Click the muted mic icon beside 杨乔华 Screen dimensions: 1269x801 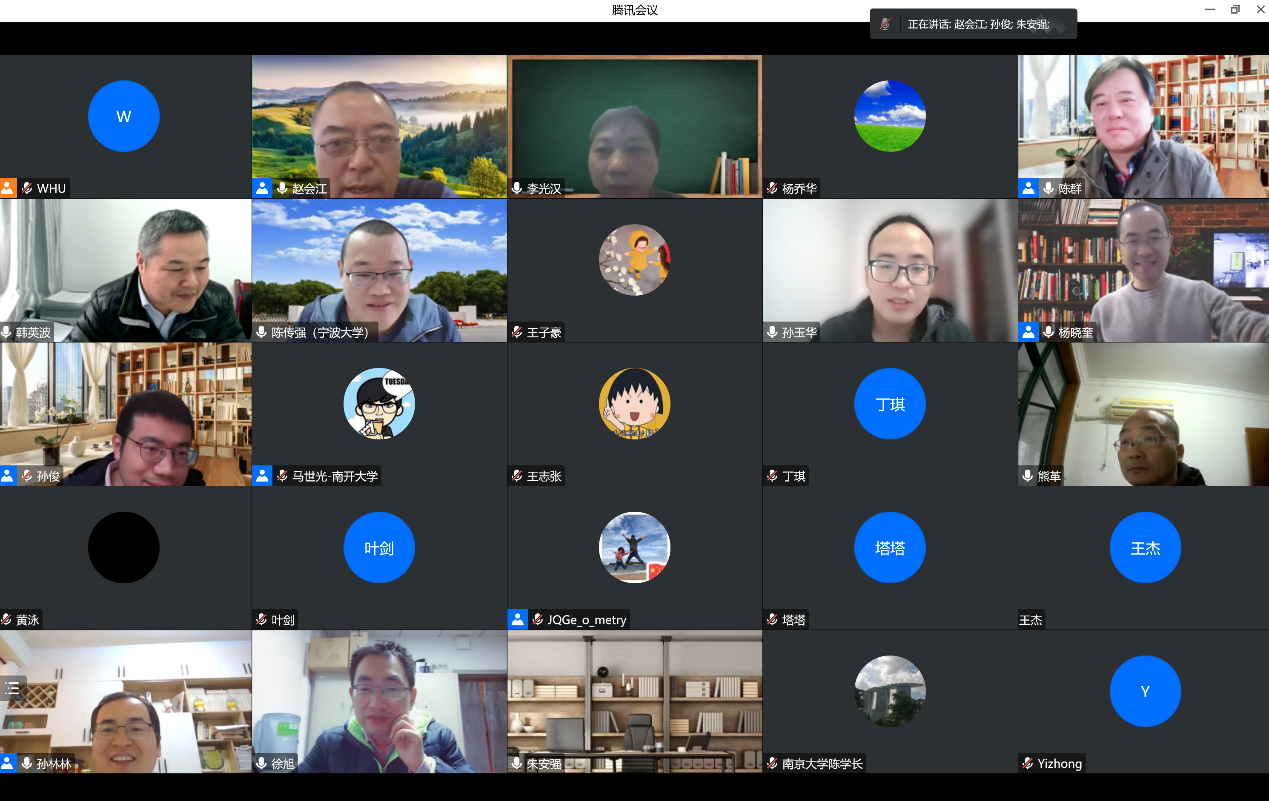coord(772,188)
